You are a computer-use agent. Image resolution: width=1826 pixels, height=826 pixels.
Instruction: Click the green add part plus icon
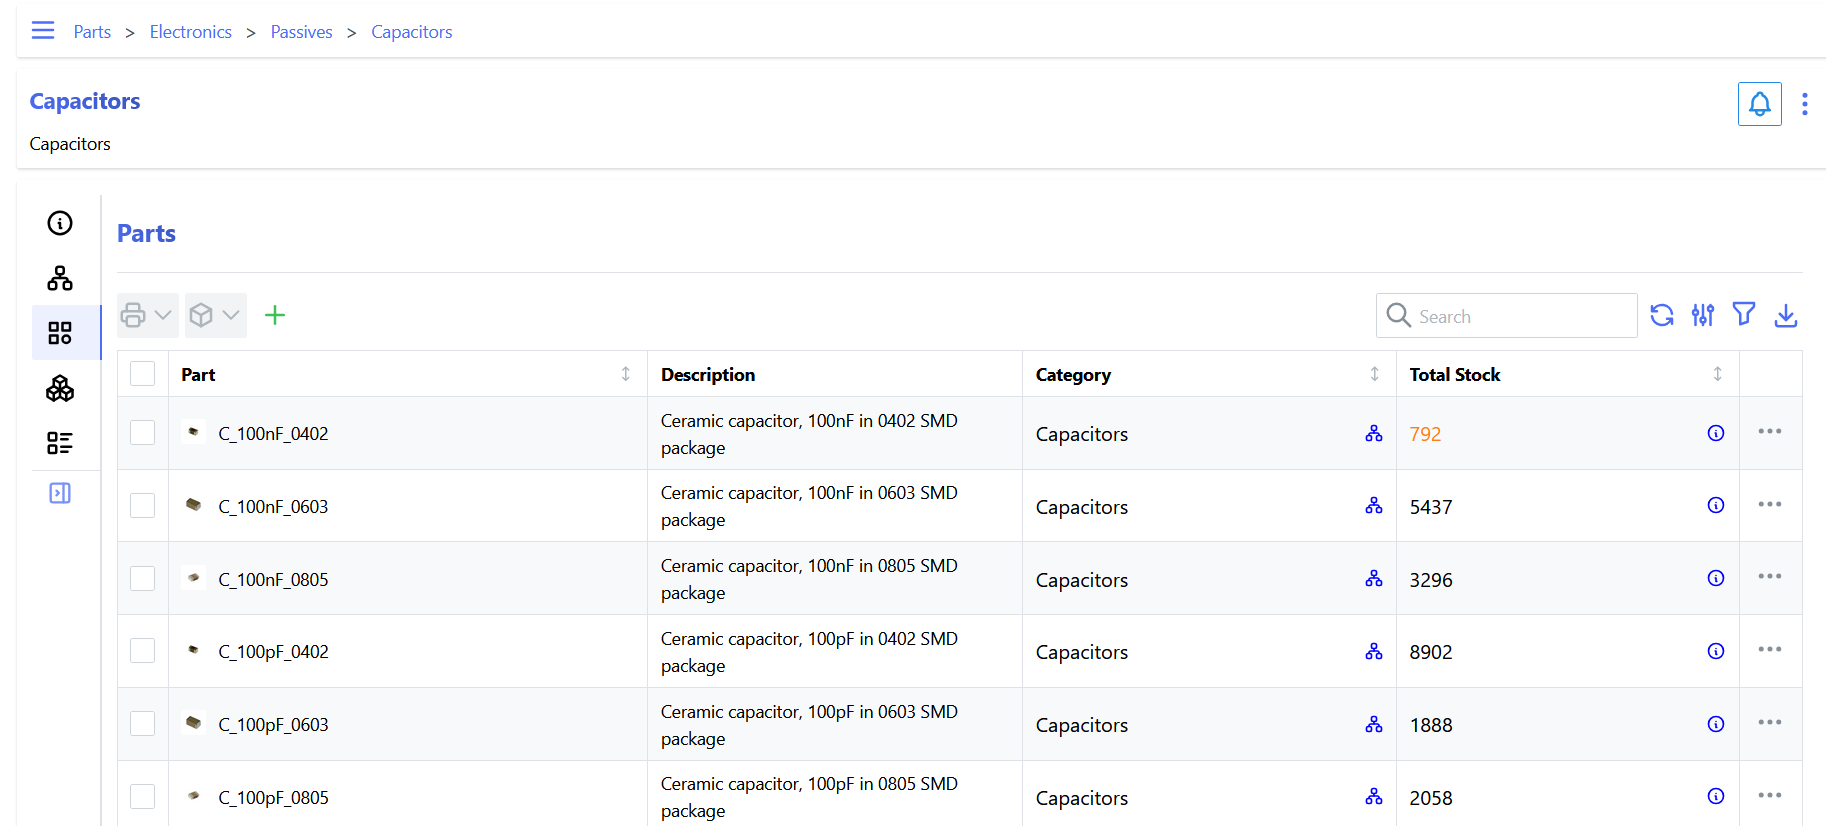(275, 316)
